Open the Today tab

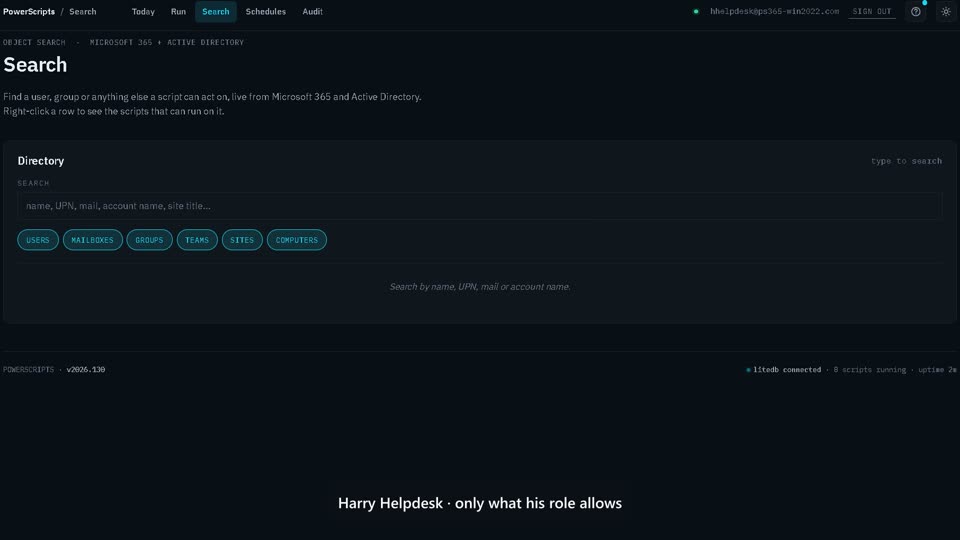click(x=143, y=12)
